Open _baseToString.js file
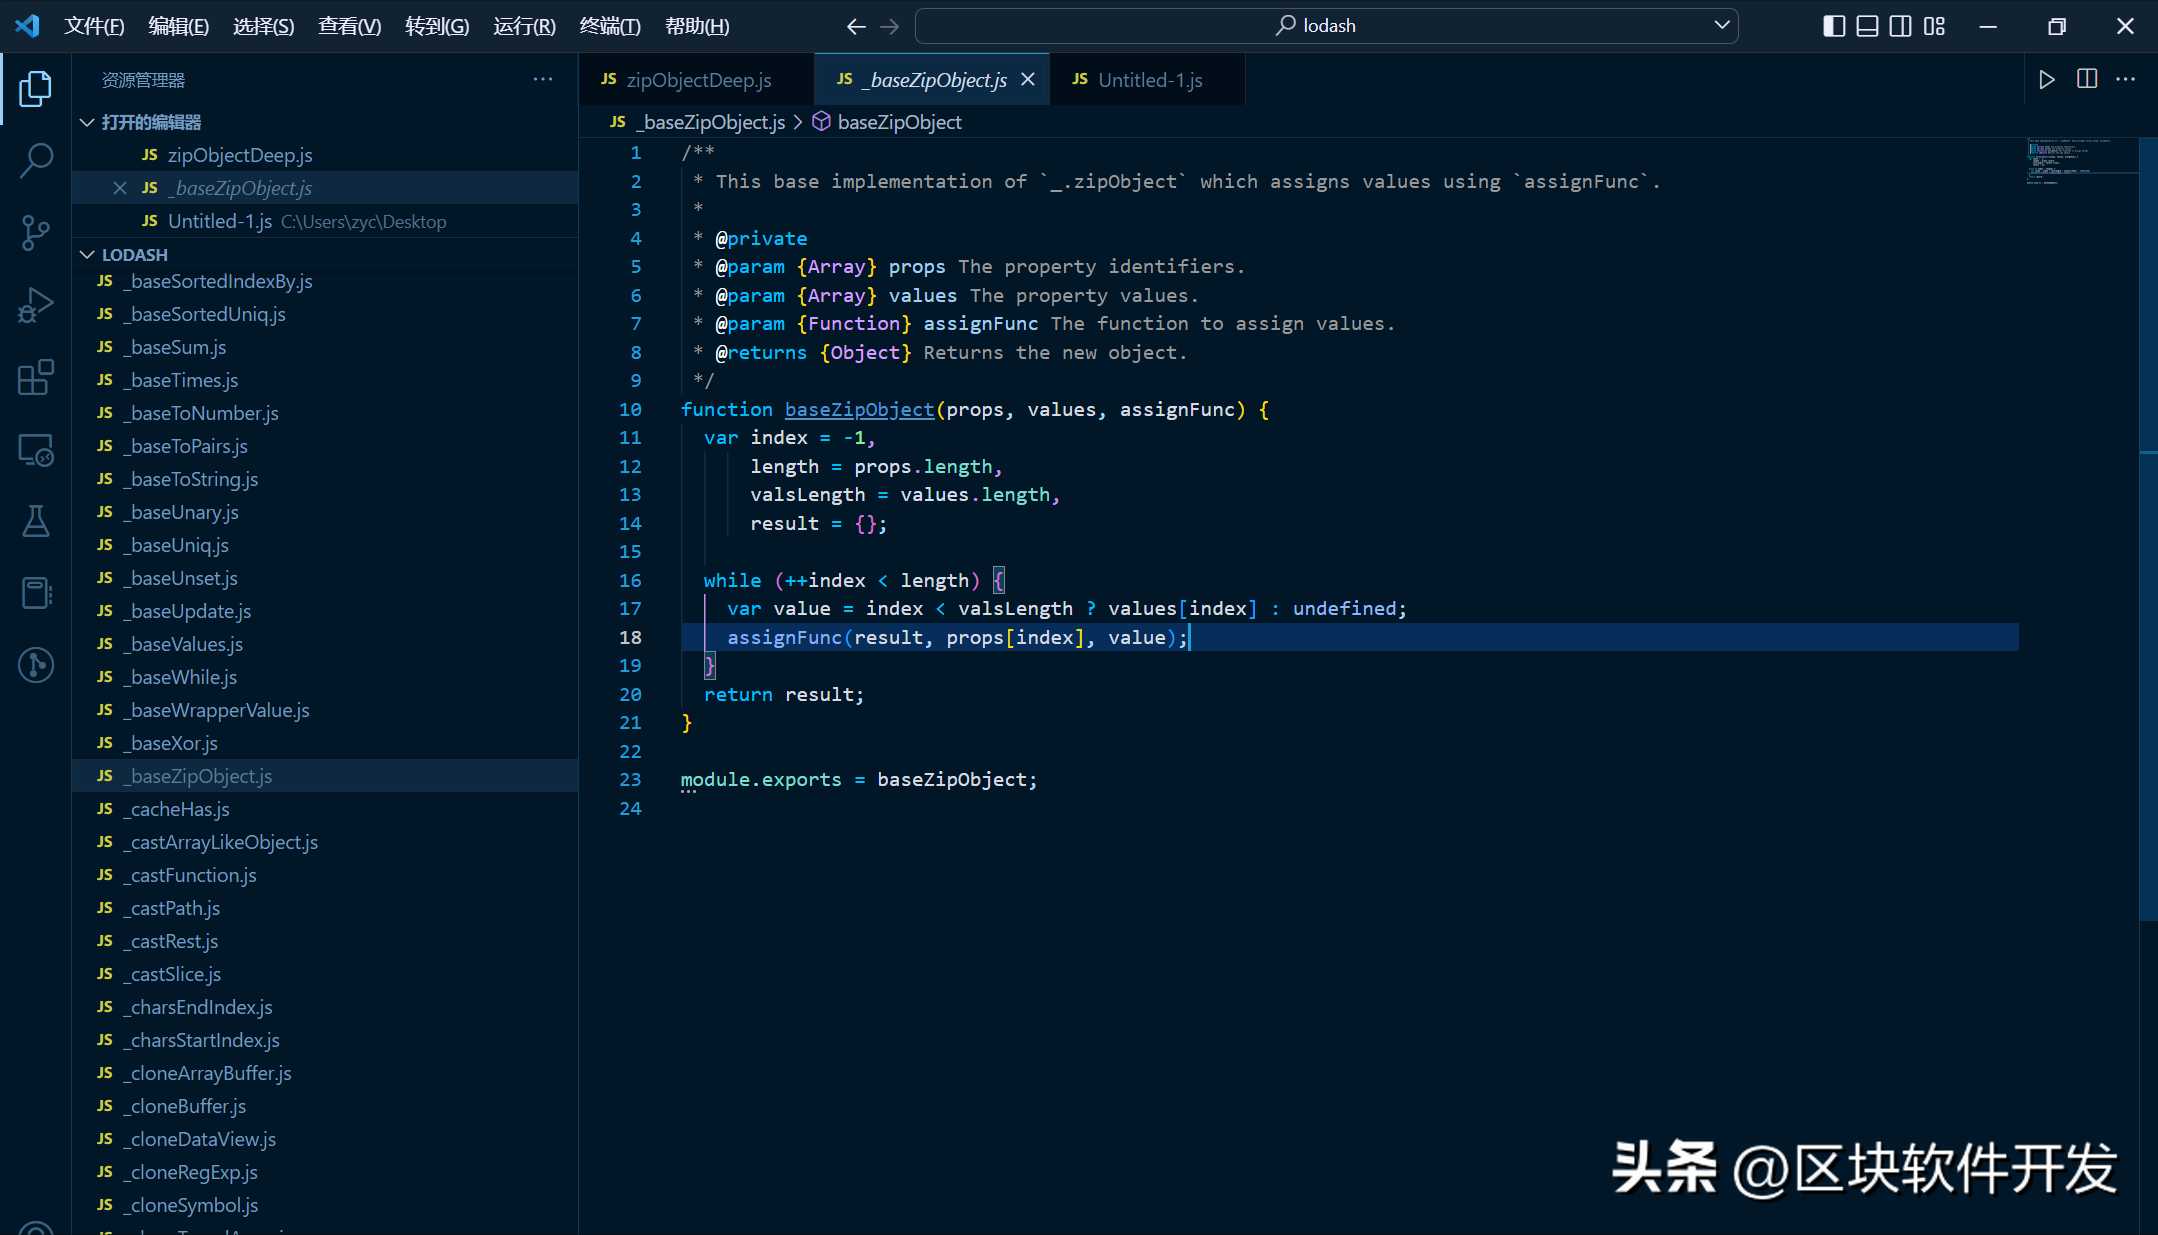The width and height of the screenshot is (2158, 1235). (x=325, y=479)
